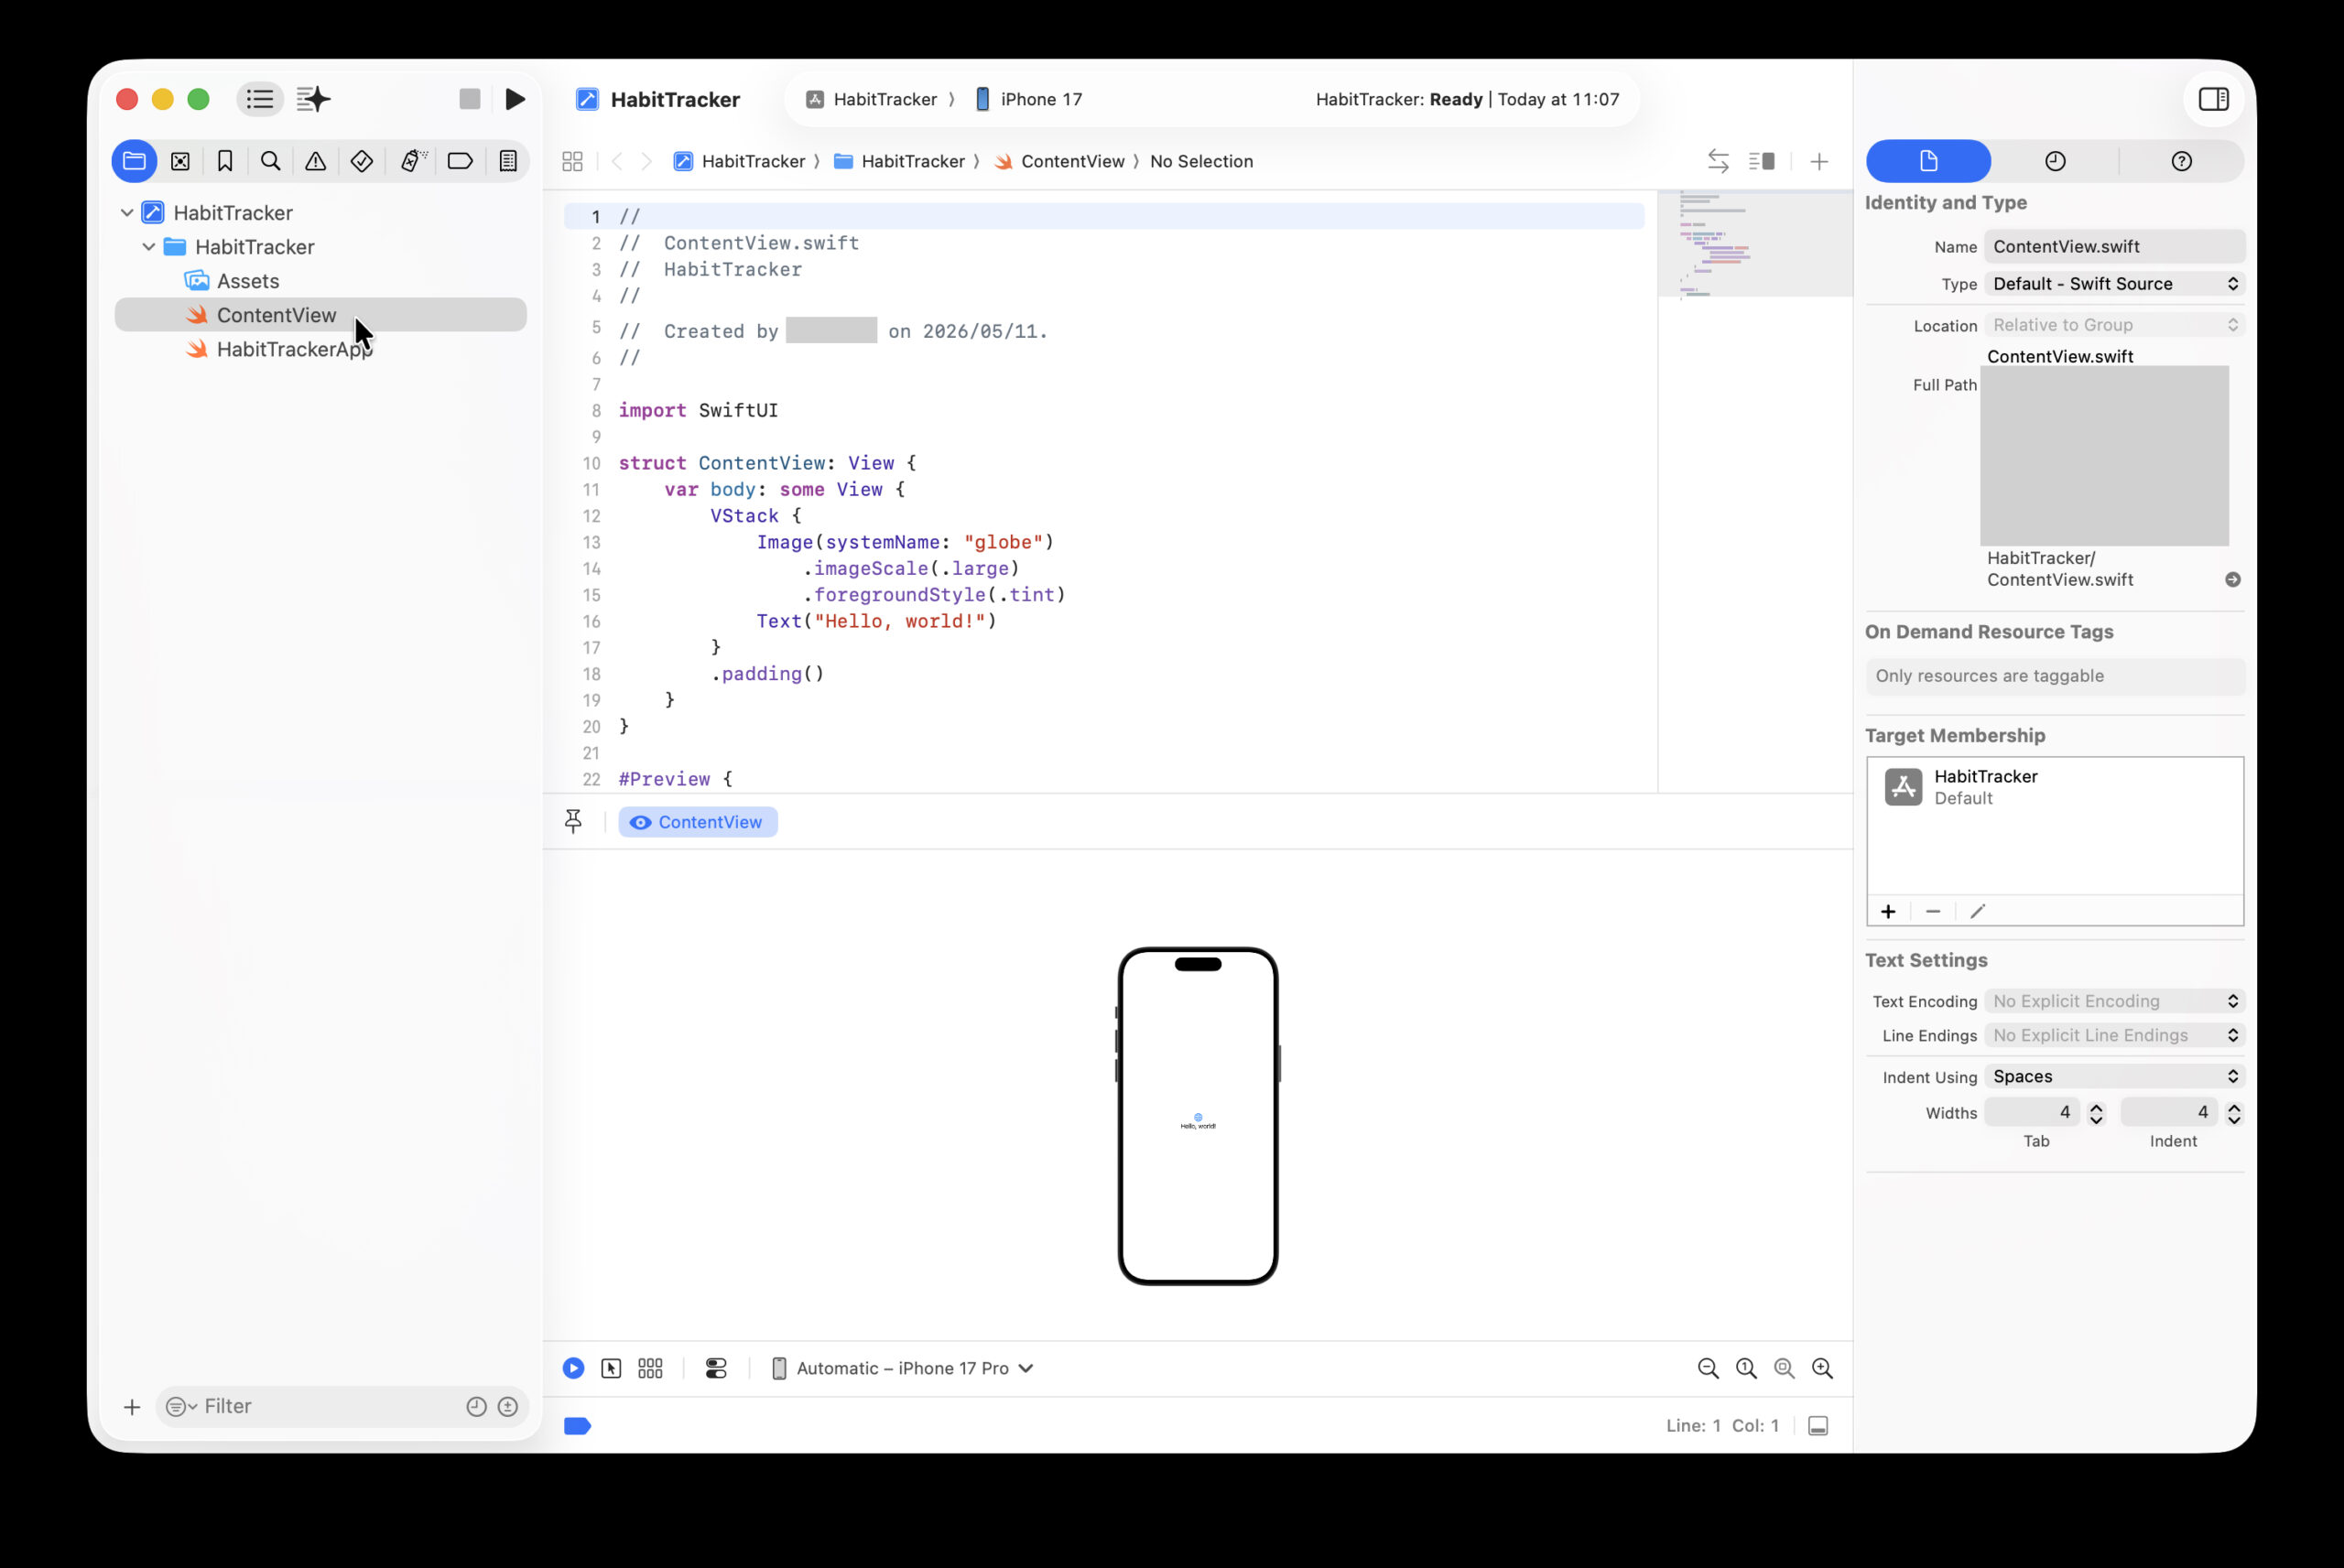Open the Source Control navigator tab

181,161
